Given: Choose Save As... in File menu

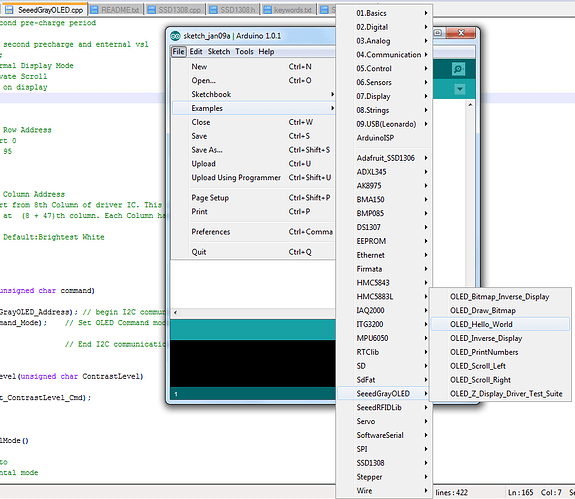Looking at the screenshot, I should coord(254,150).
